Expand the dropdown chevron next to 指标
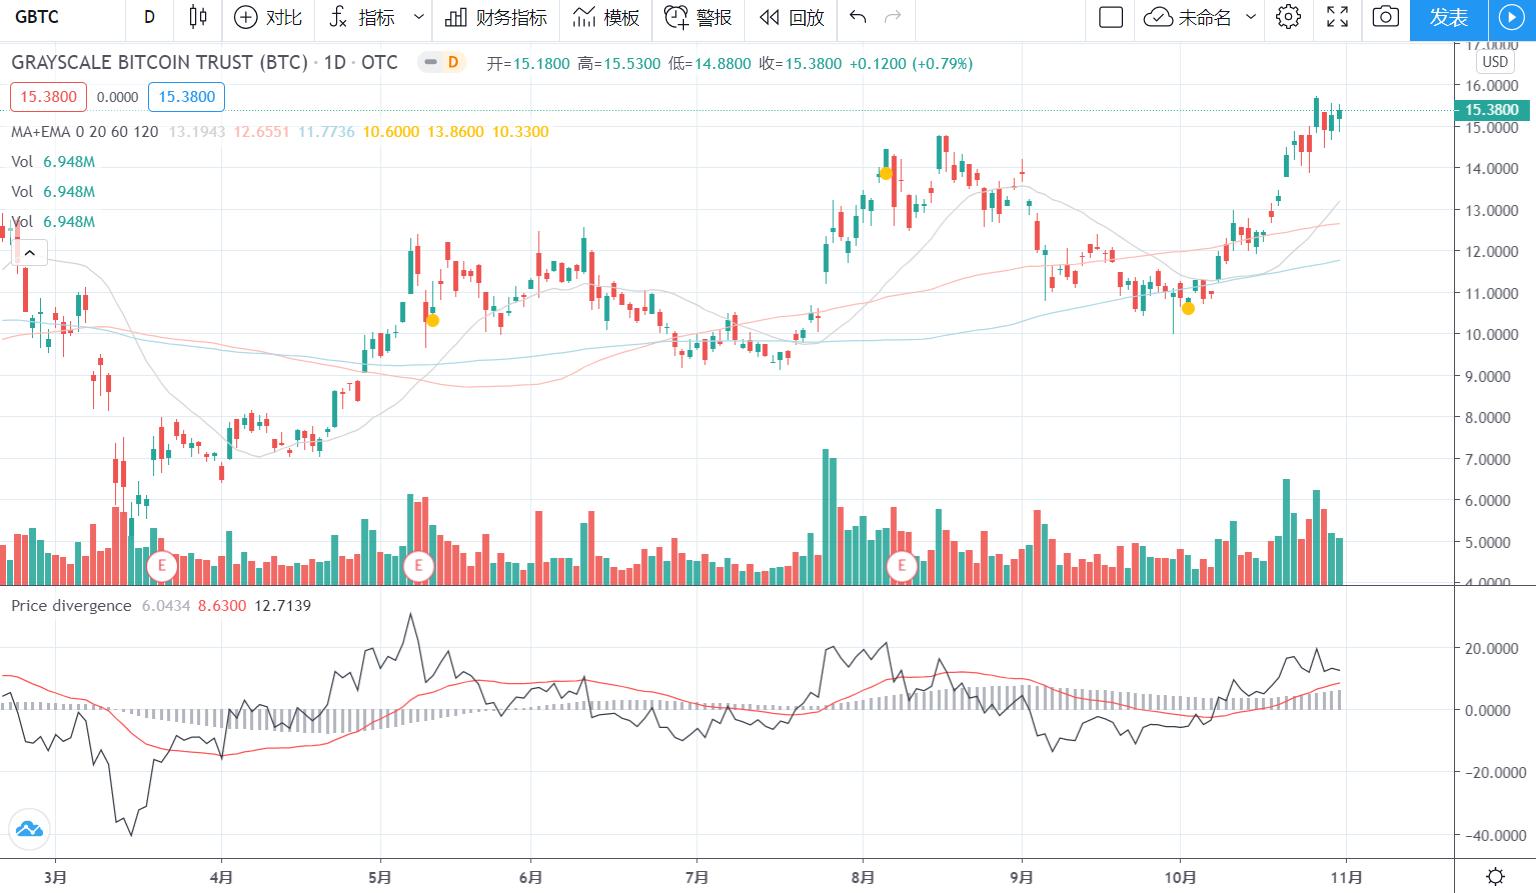 point(419,17)
